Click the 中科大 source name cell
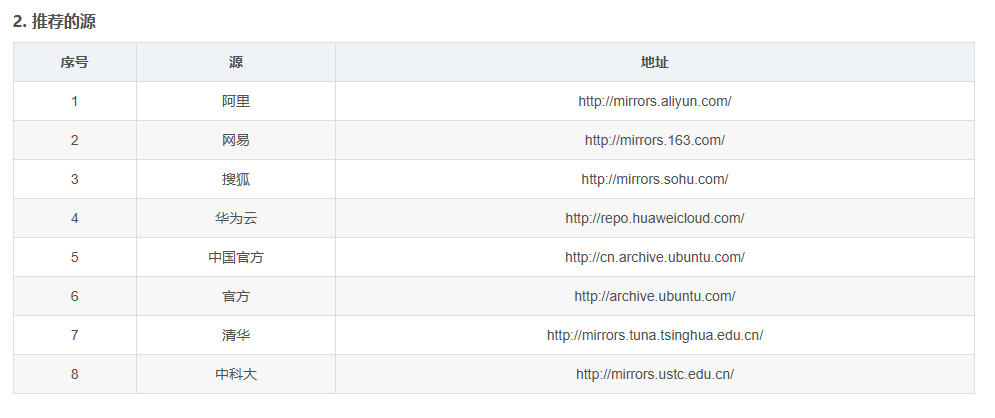 (236, 374)
